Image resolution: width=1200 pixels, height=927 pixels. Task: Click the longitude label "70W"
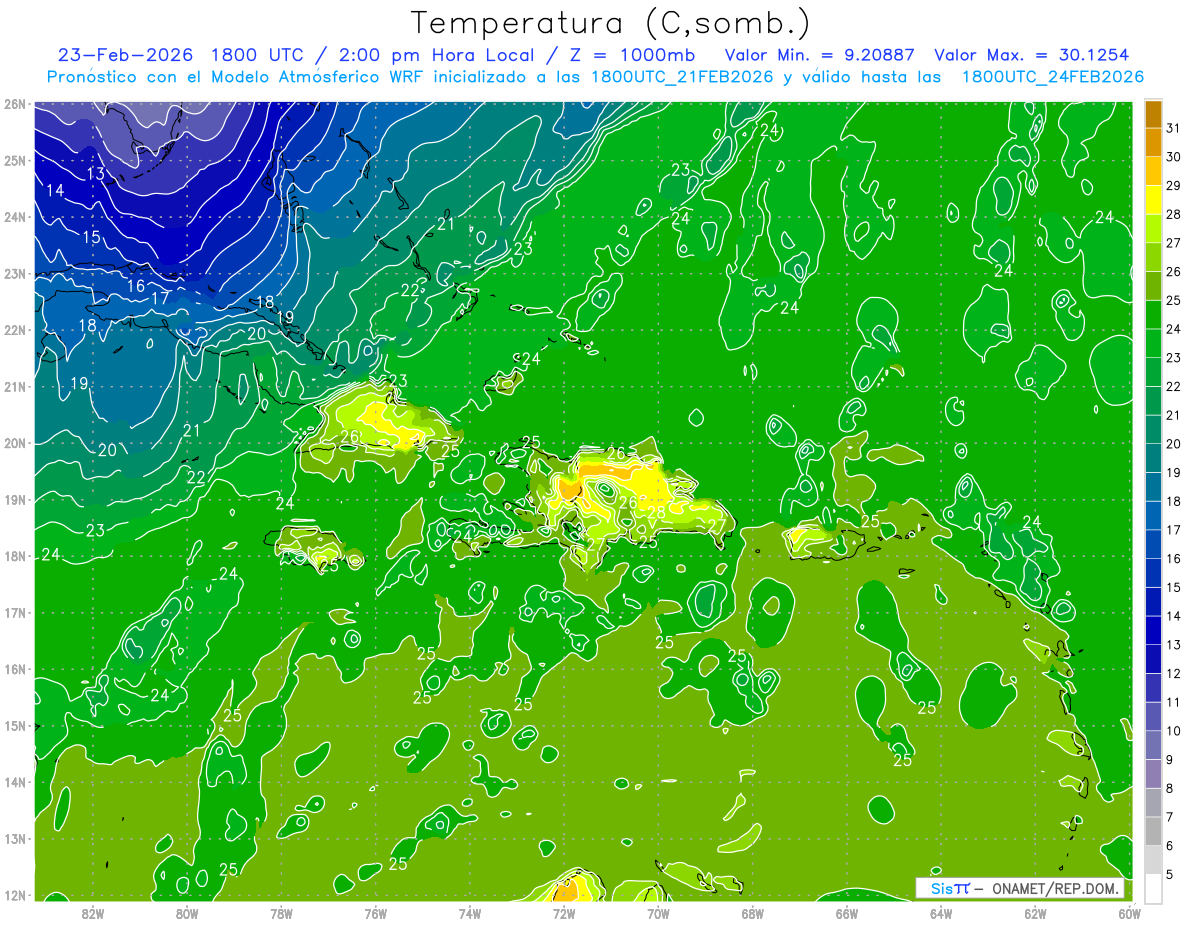(x=658, y=913)
